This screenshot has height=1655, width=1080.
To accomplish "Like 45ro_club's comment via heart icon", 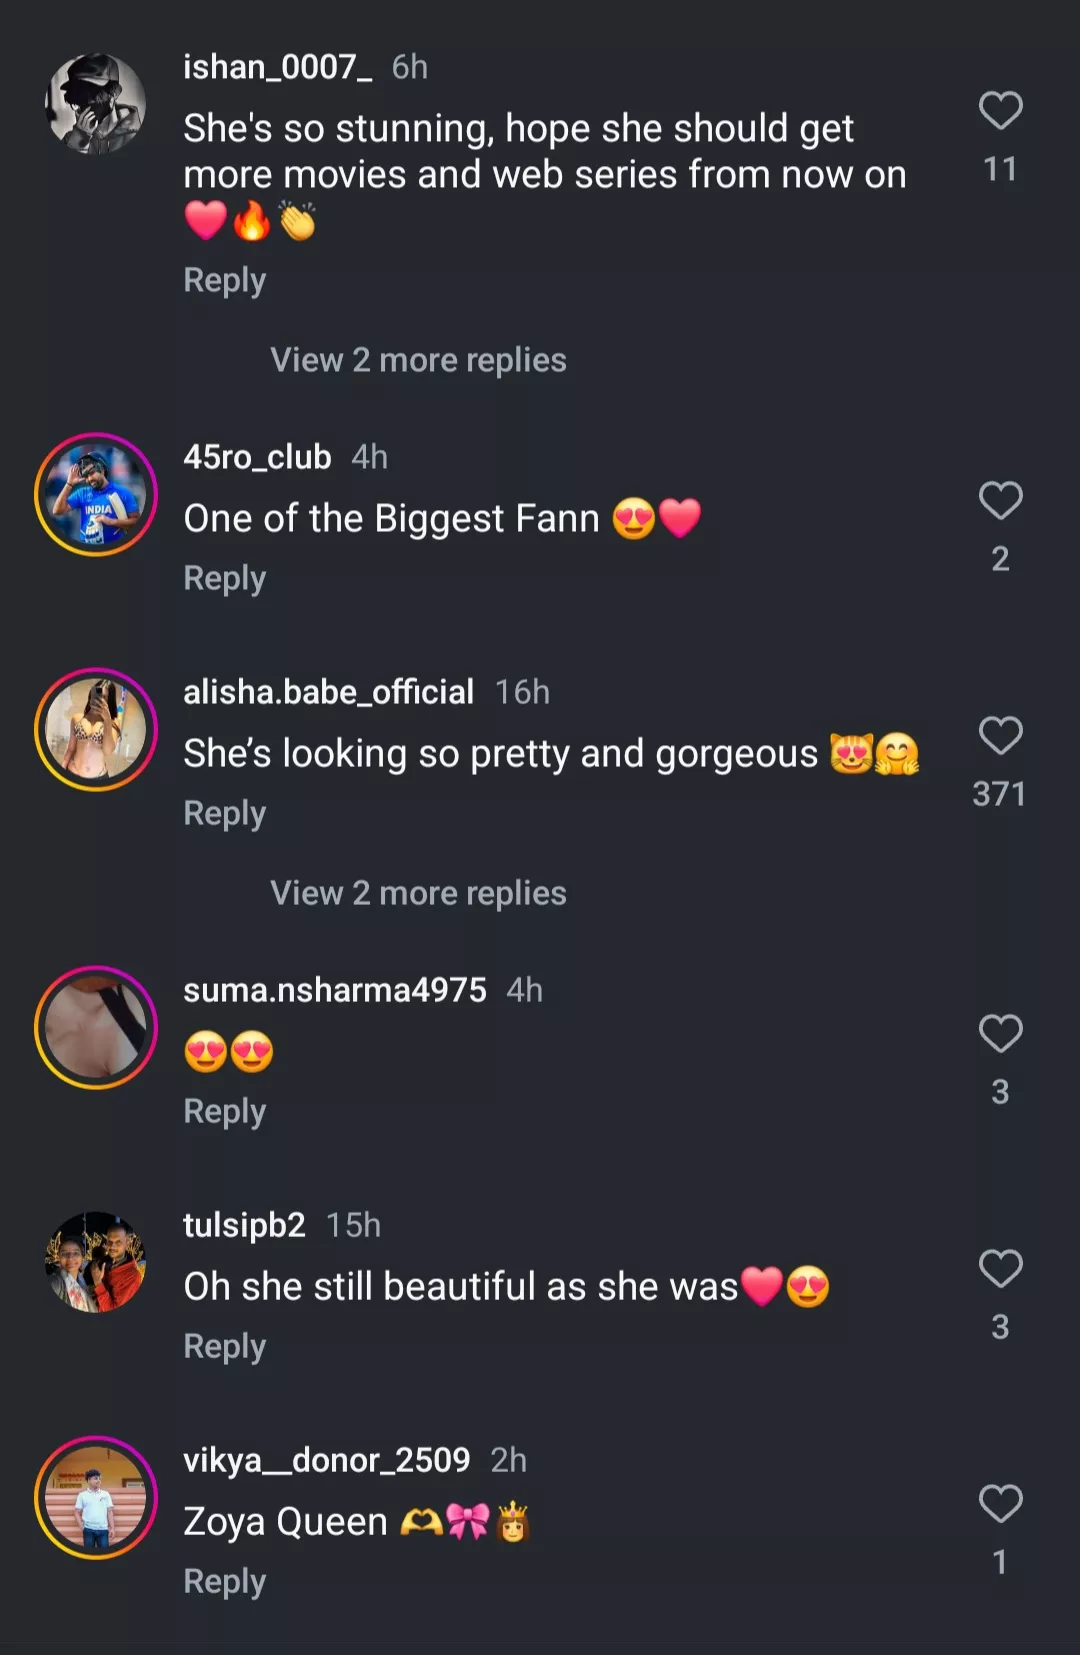I will (x=1001, y=502).
